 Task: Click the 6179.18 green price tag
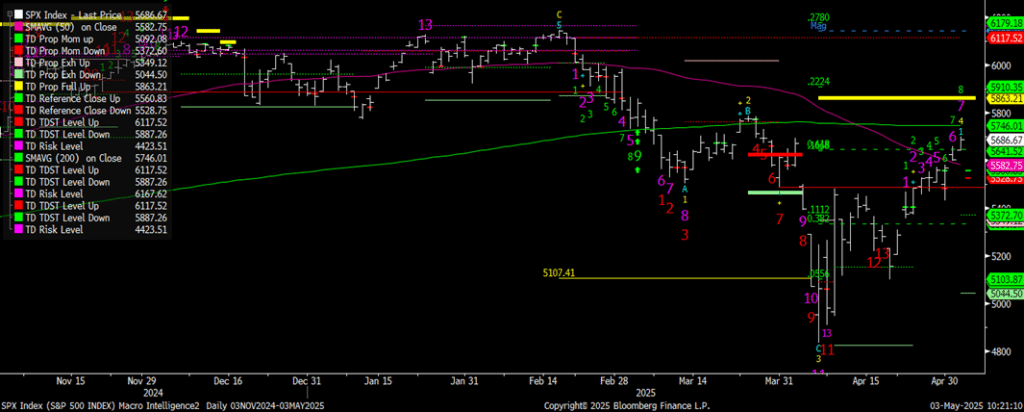point(1001,22)
